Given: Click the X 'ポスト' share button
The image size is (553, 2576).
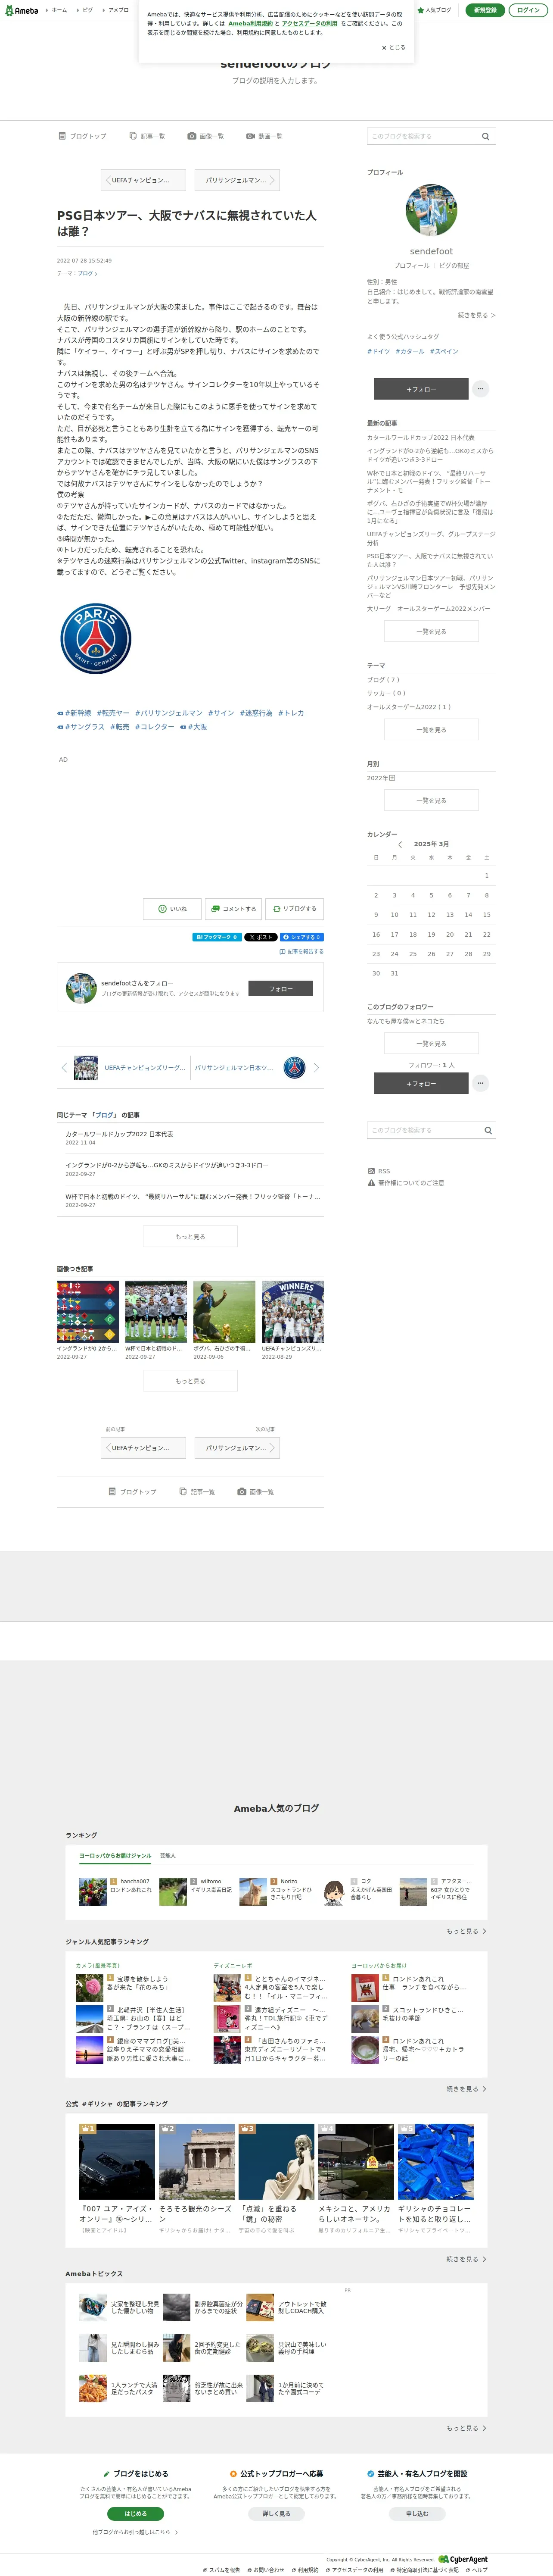Looking at the screenshot, I should click(x=260, y=937).
